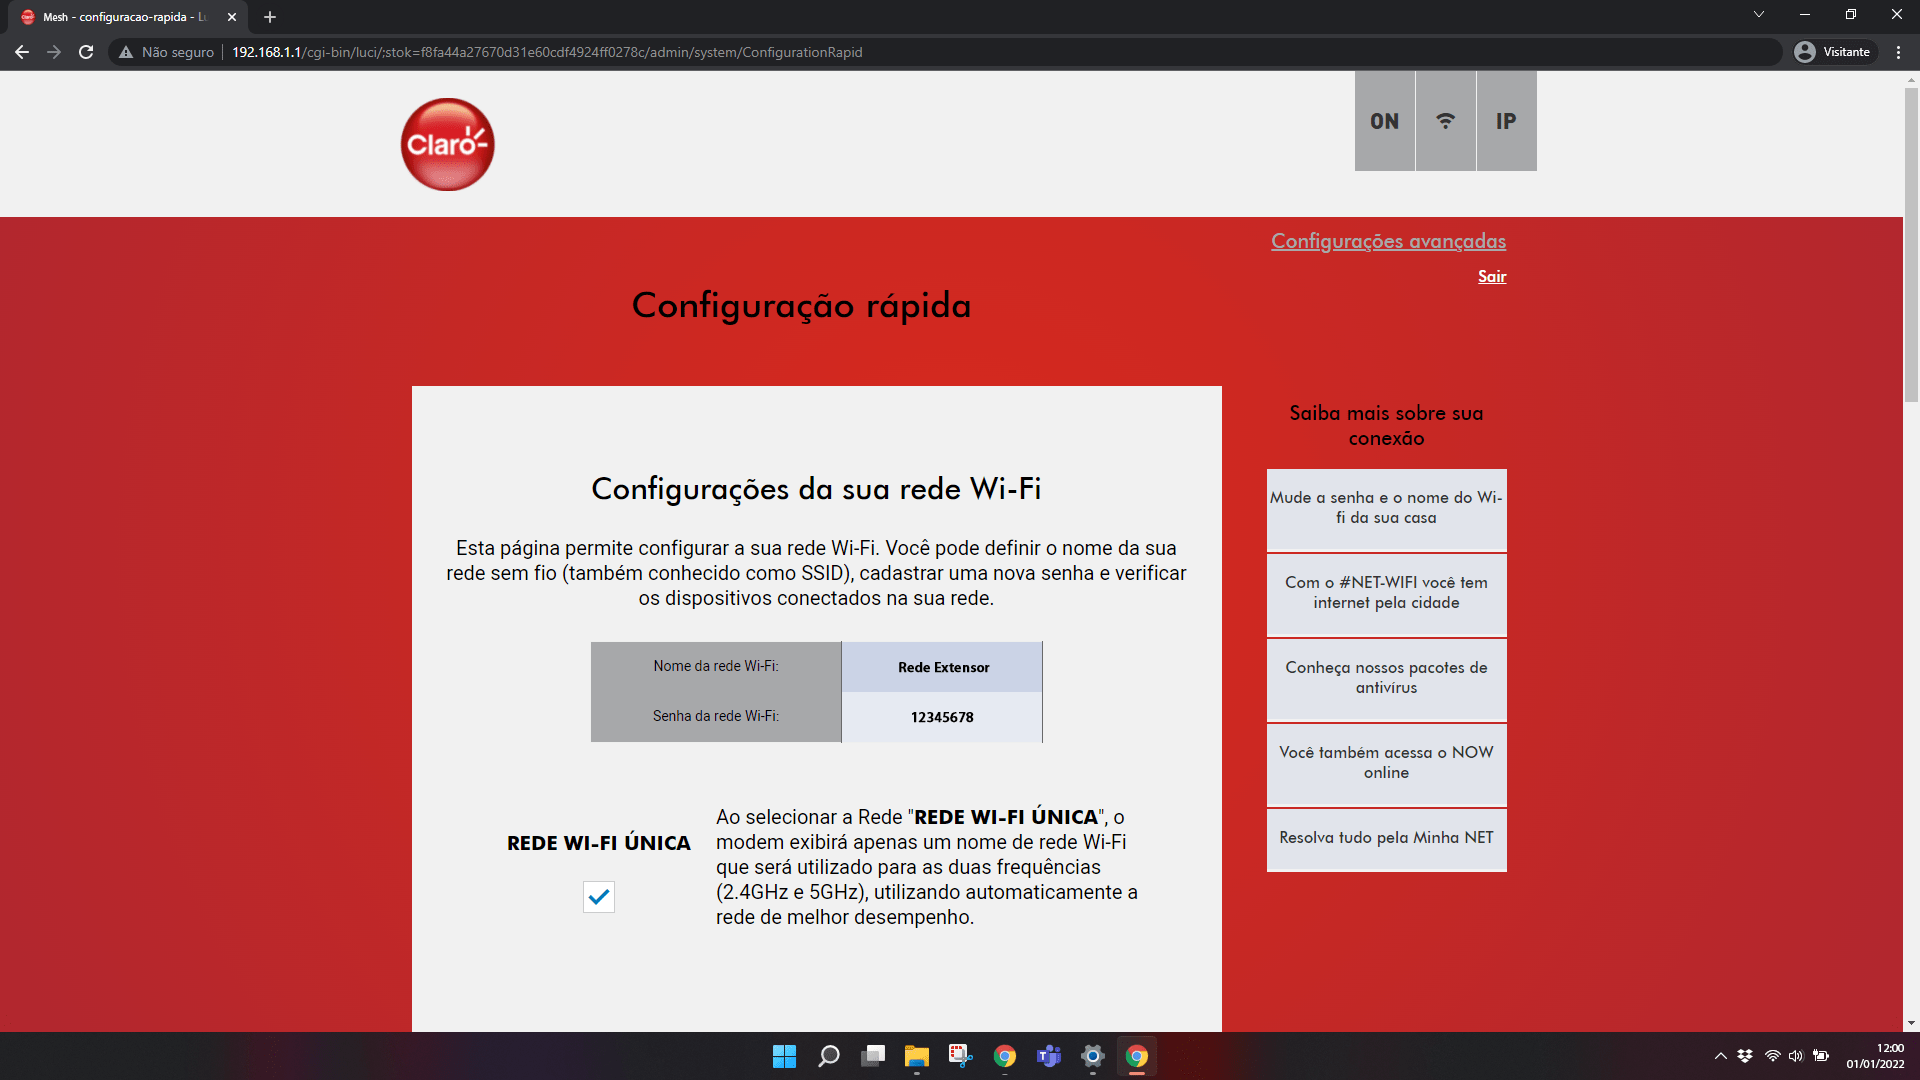The image size is (1920, 1080).
Task: Click the Wi-Fi password field
Action: point(942,717)
